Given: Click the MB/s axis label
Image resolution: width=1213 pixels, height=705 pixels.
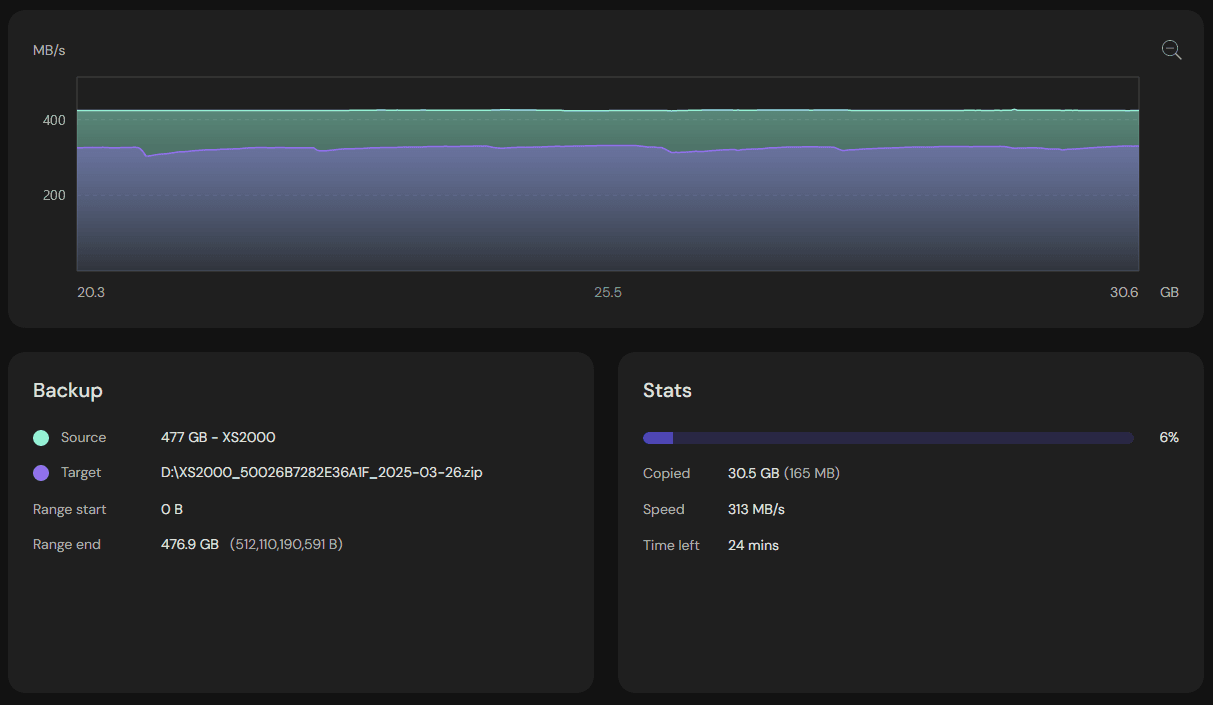Looking at the screenshot, I should 49,50.
